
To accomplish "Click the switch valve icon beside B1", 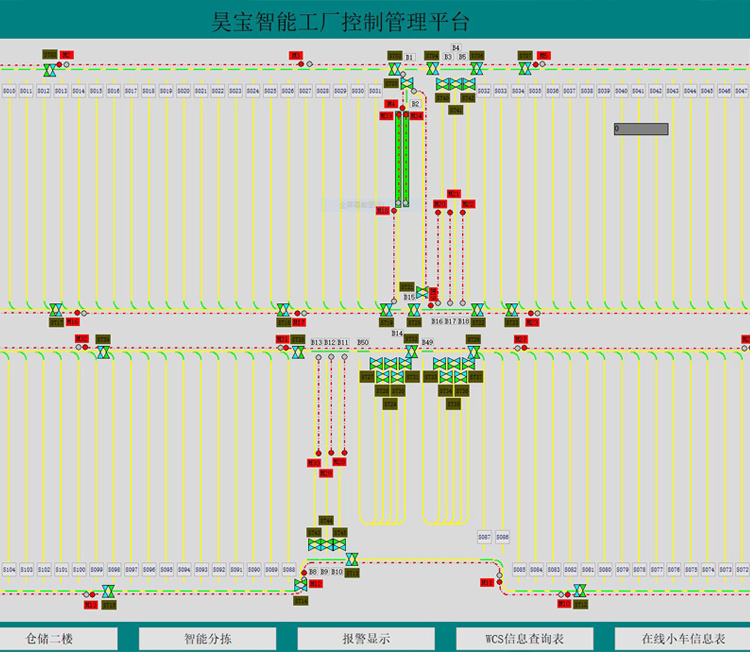I will [394, 69].
